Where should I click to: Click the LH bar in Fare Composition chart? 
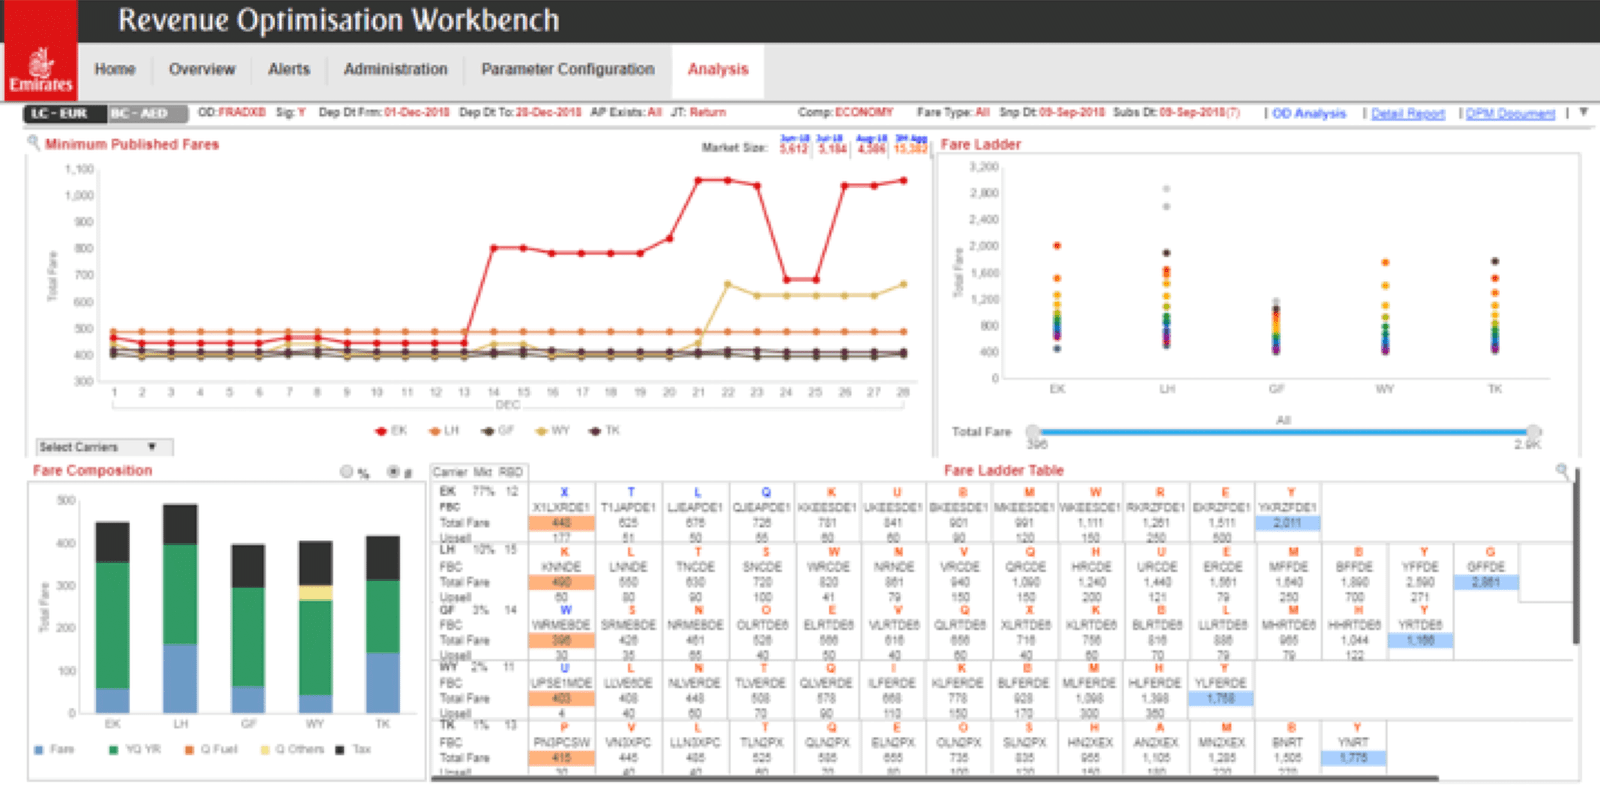pos(180,608)
